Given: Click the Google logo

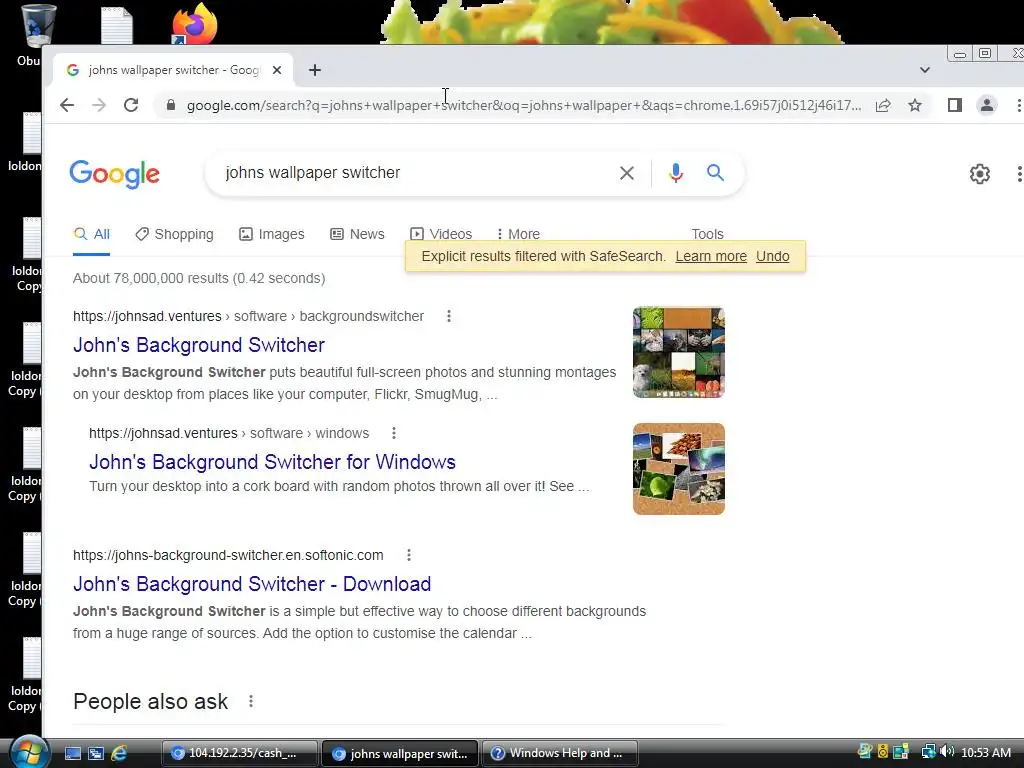Looking at the screenshot, I should (x=114, y=174).
